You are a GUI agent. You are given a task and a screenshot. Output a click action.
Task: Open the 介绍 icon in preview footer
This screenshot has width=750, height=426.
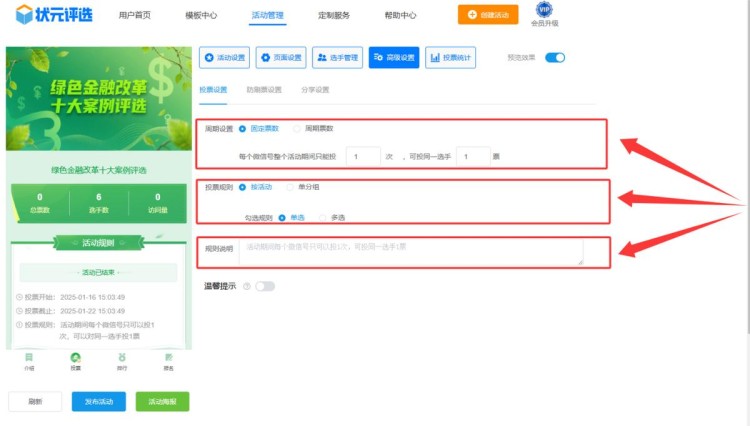[x=29, y=358]
